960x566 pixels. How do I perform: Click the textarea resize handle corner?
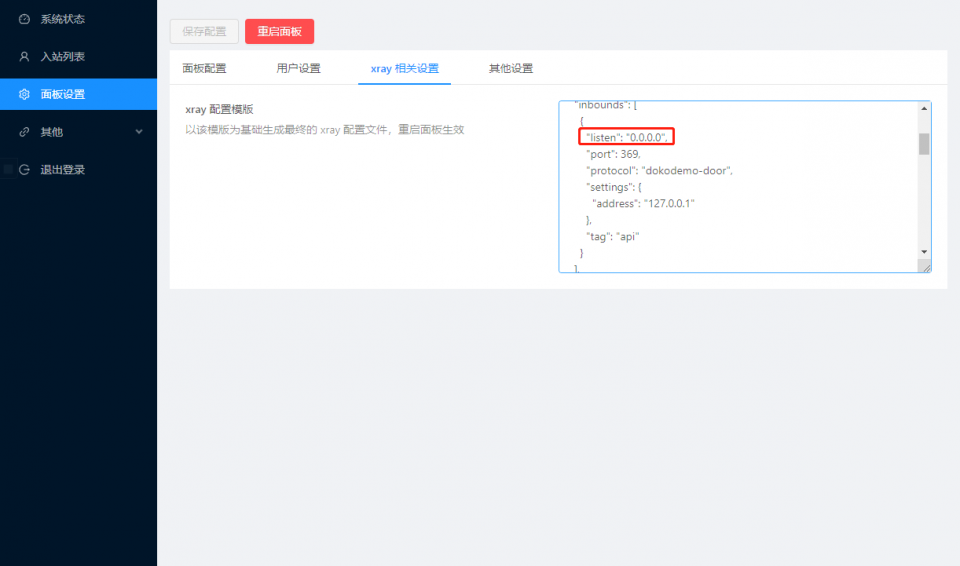pyautogui.click(x=926, y=267)
